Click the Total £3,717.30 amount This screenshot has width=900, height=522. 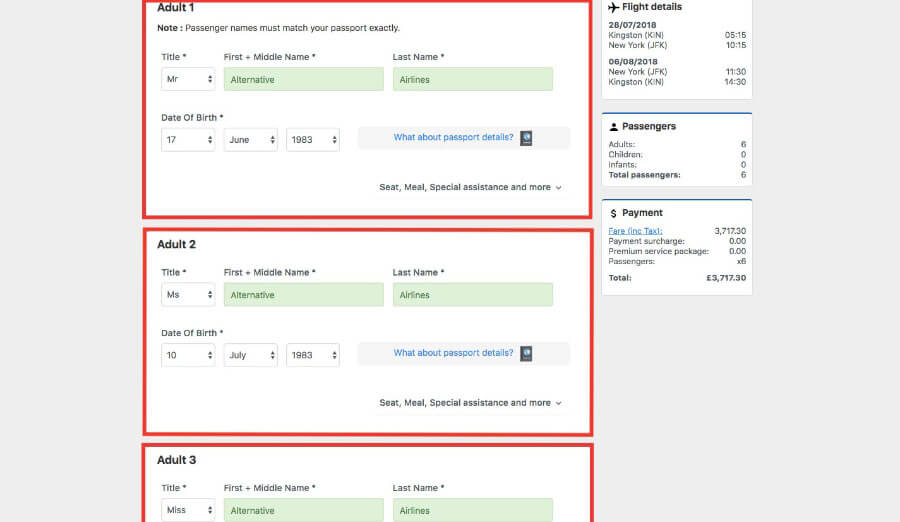click(726, 278)
